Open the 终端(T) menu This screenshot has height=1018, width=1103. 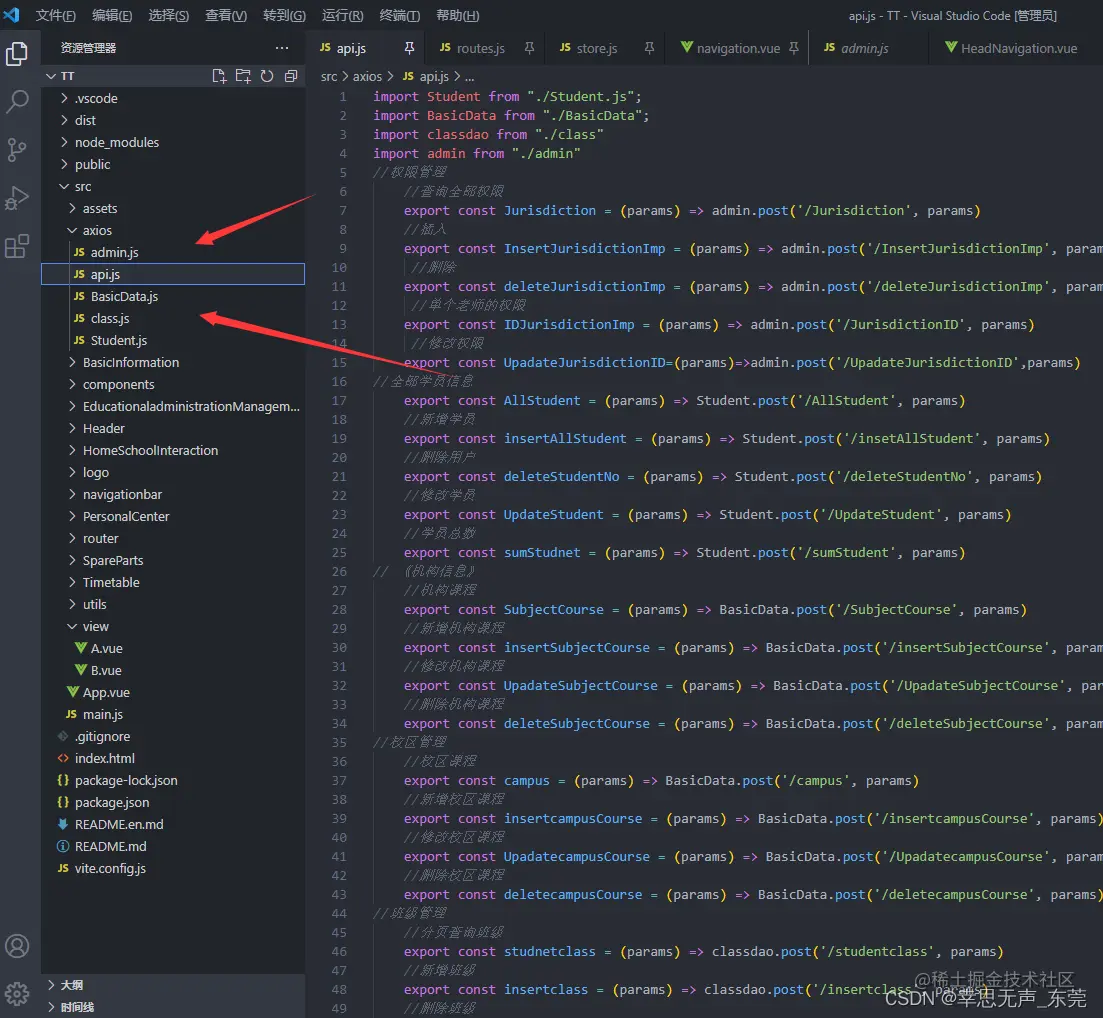(x=400, y=15)
